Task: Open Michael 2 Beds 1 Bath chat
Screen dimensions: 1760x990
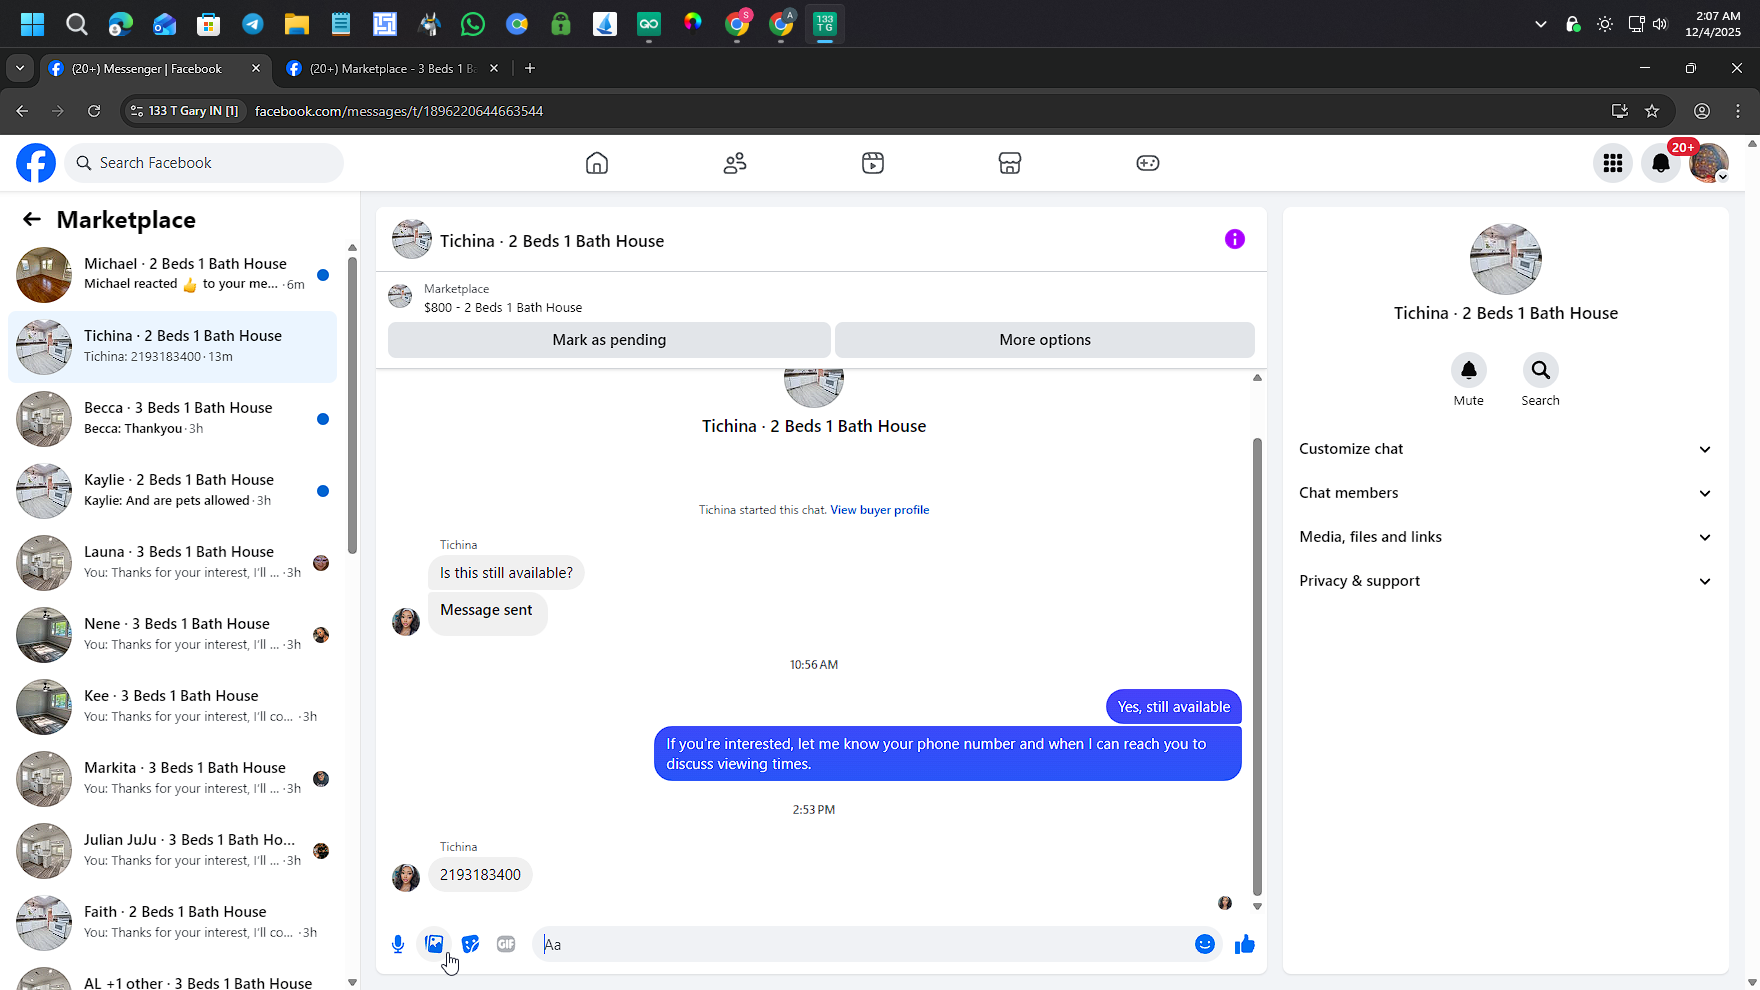Action: coord(173,275)
